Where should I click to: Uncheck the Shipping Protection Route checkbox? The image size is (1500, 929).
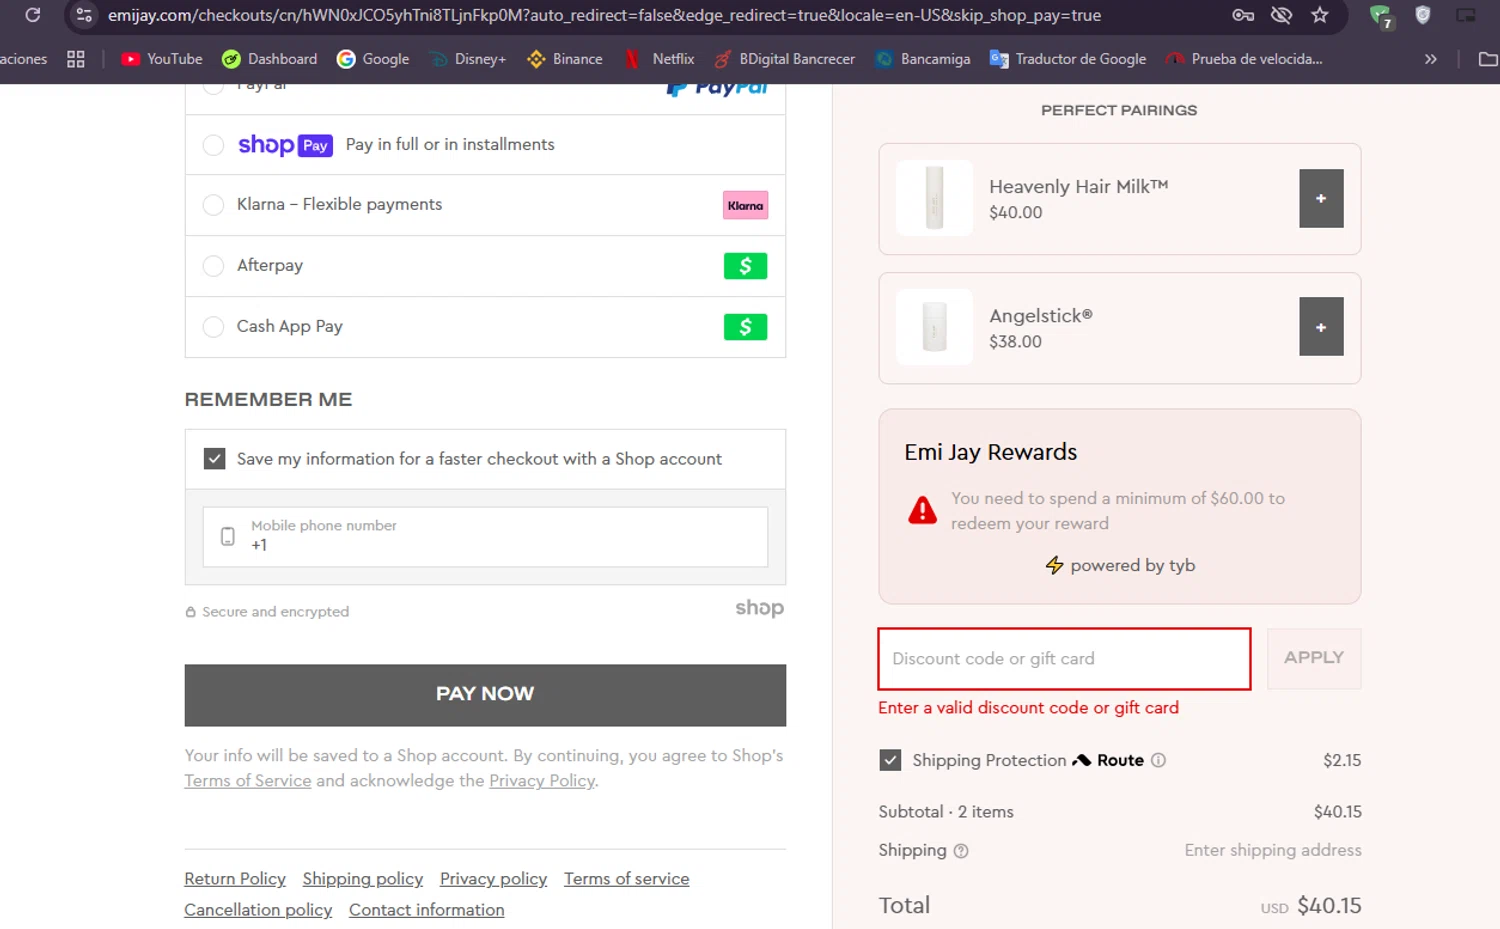tap(890, 760)
